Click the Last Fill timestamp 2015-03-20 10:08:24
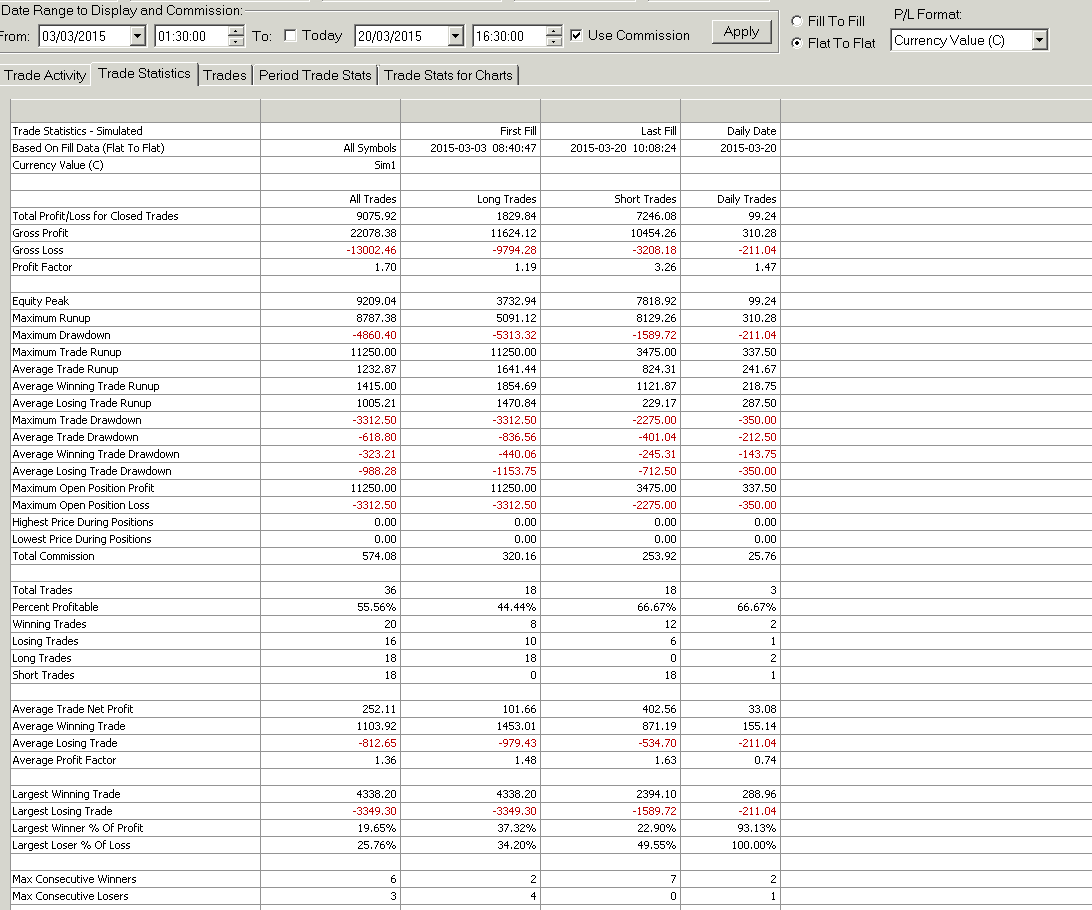 coord(623,148)
